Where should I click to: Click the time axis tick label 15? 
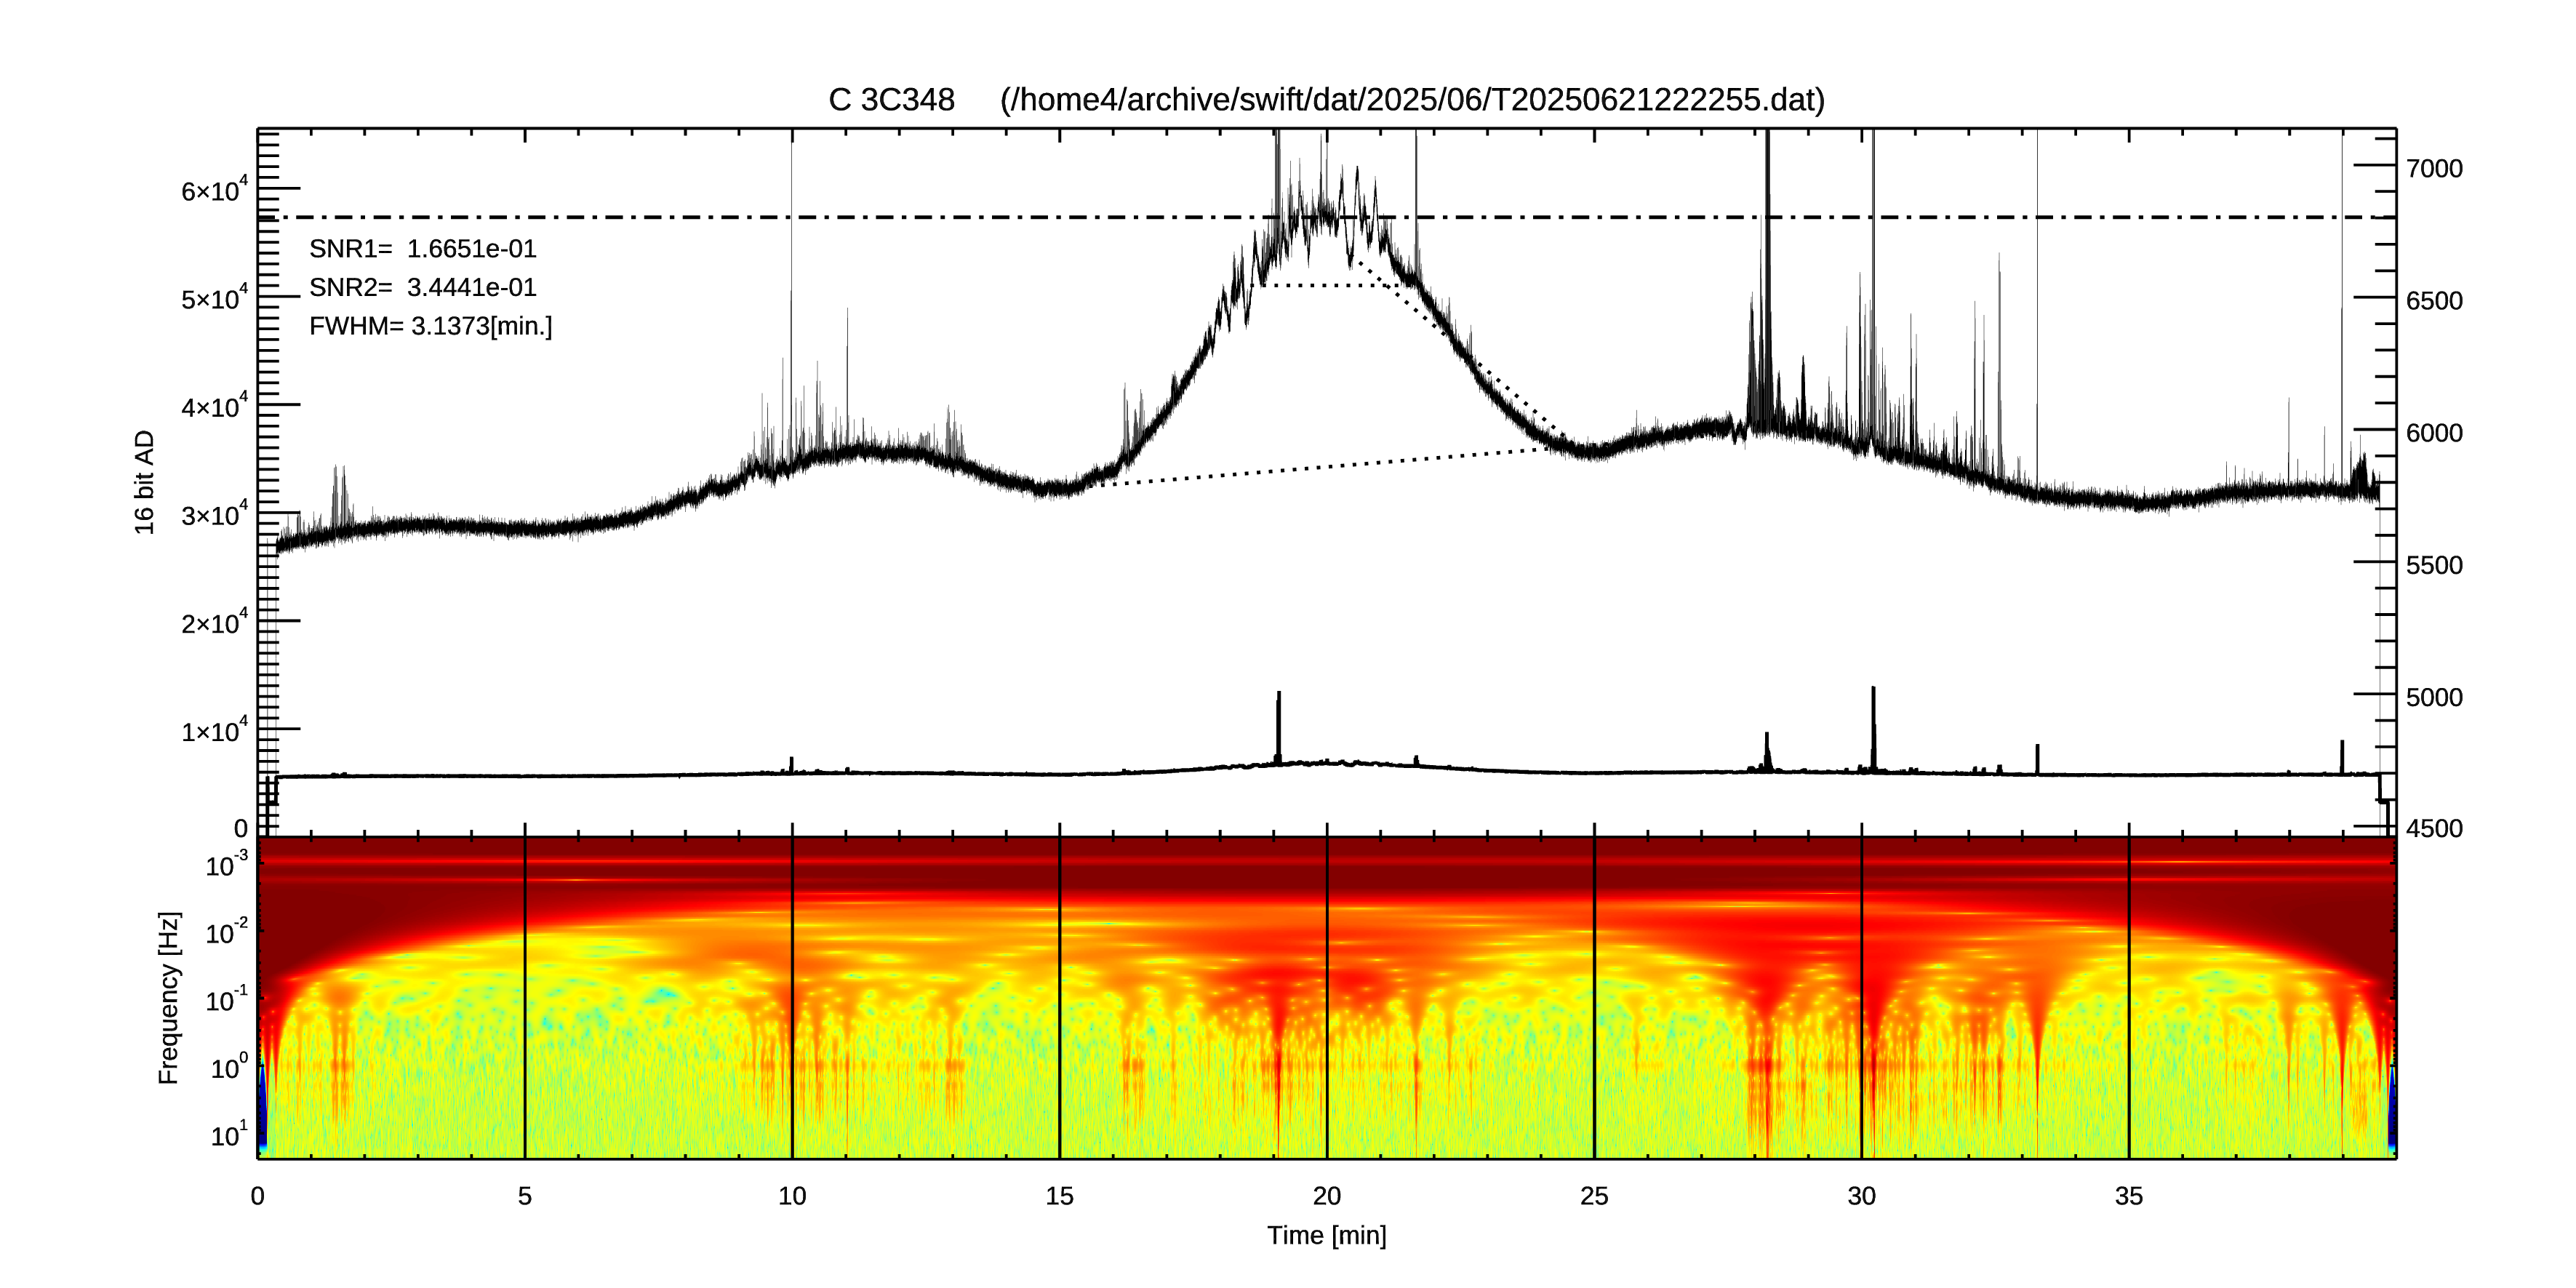click(1060, 1196)
